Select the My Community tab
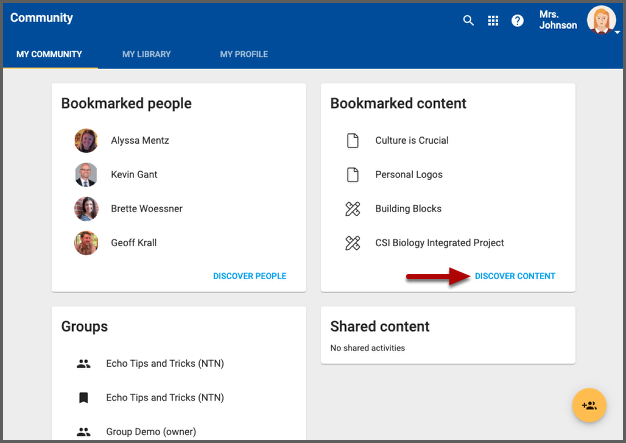Image resolution: width=626 pixels, height=443 pixels. (49, 54)
